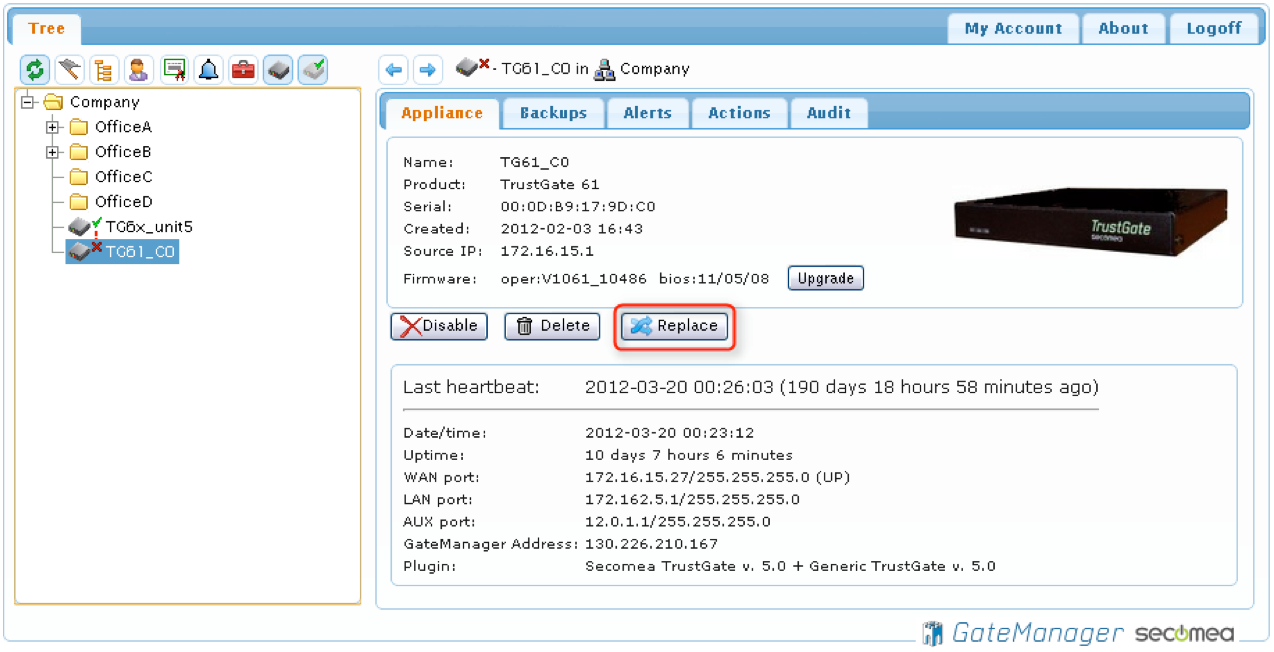Open the bell alerts icon

point(208,69)
